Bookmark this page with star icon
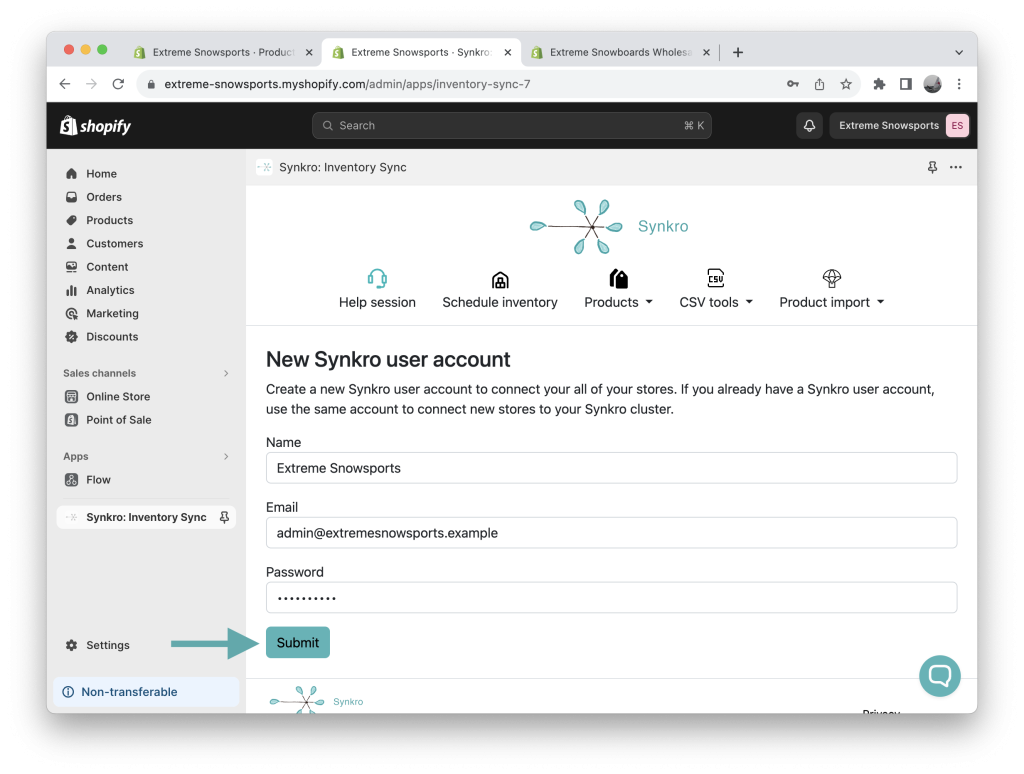The width and height of the screenshot is (1024, 774). click(x=846, y=84)
